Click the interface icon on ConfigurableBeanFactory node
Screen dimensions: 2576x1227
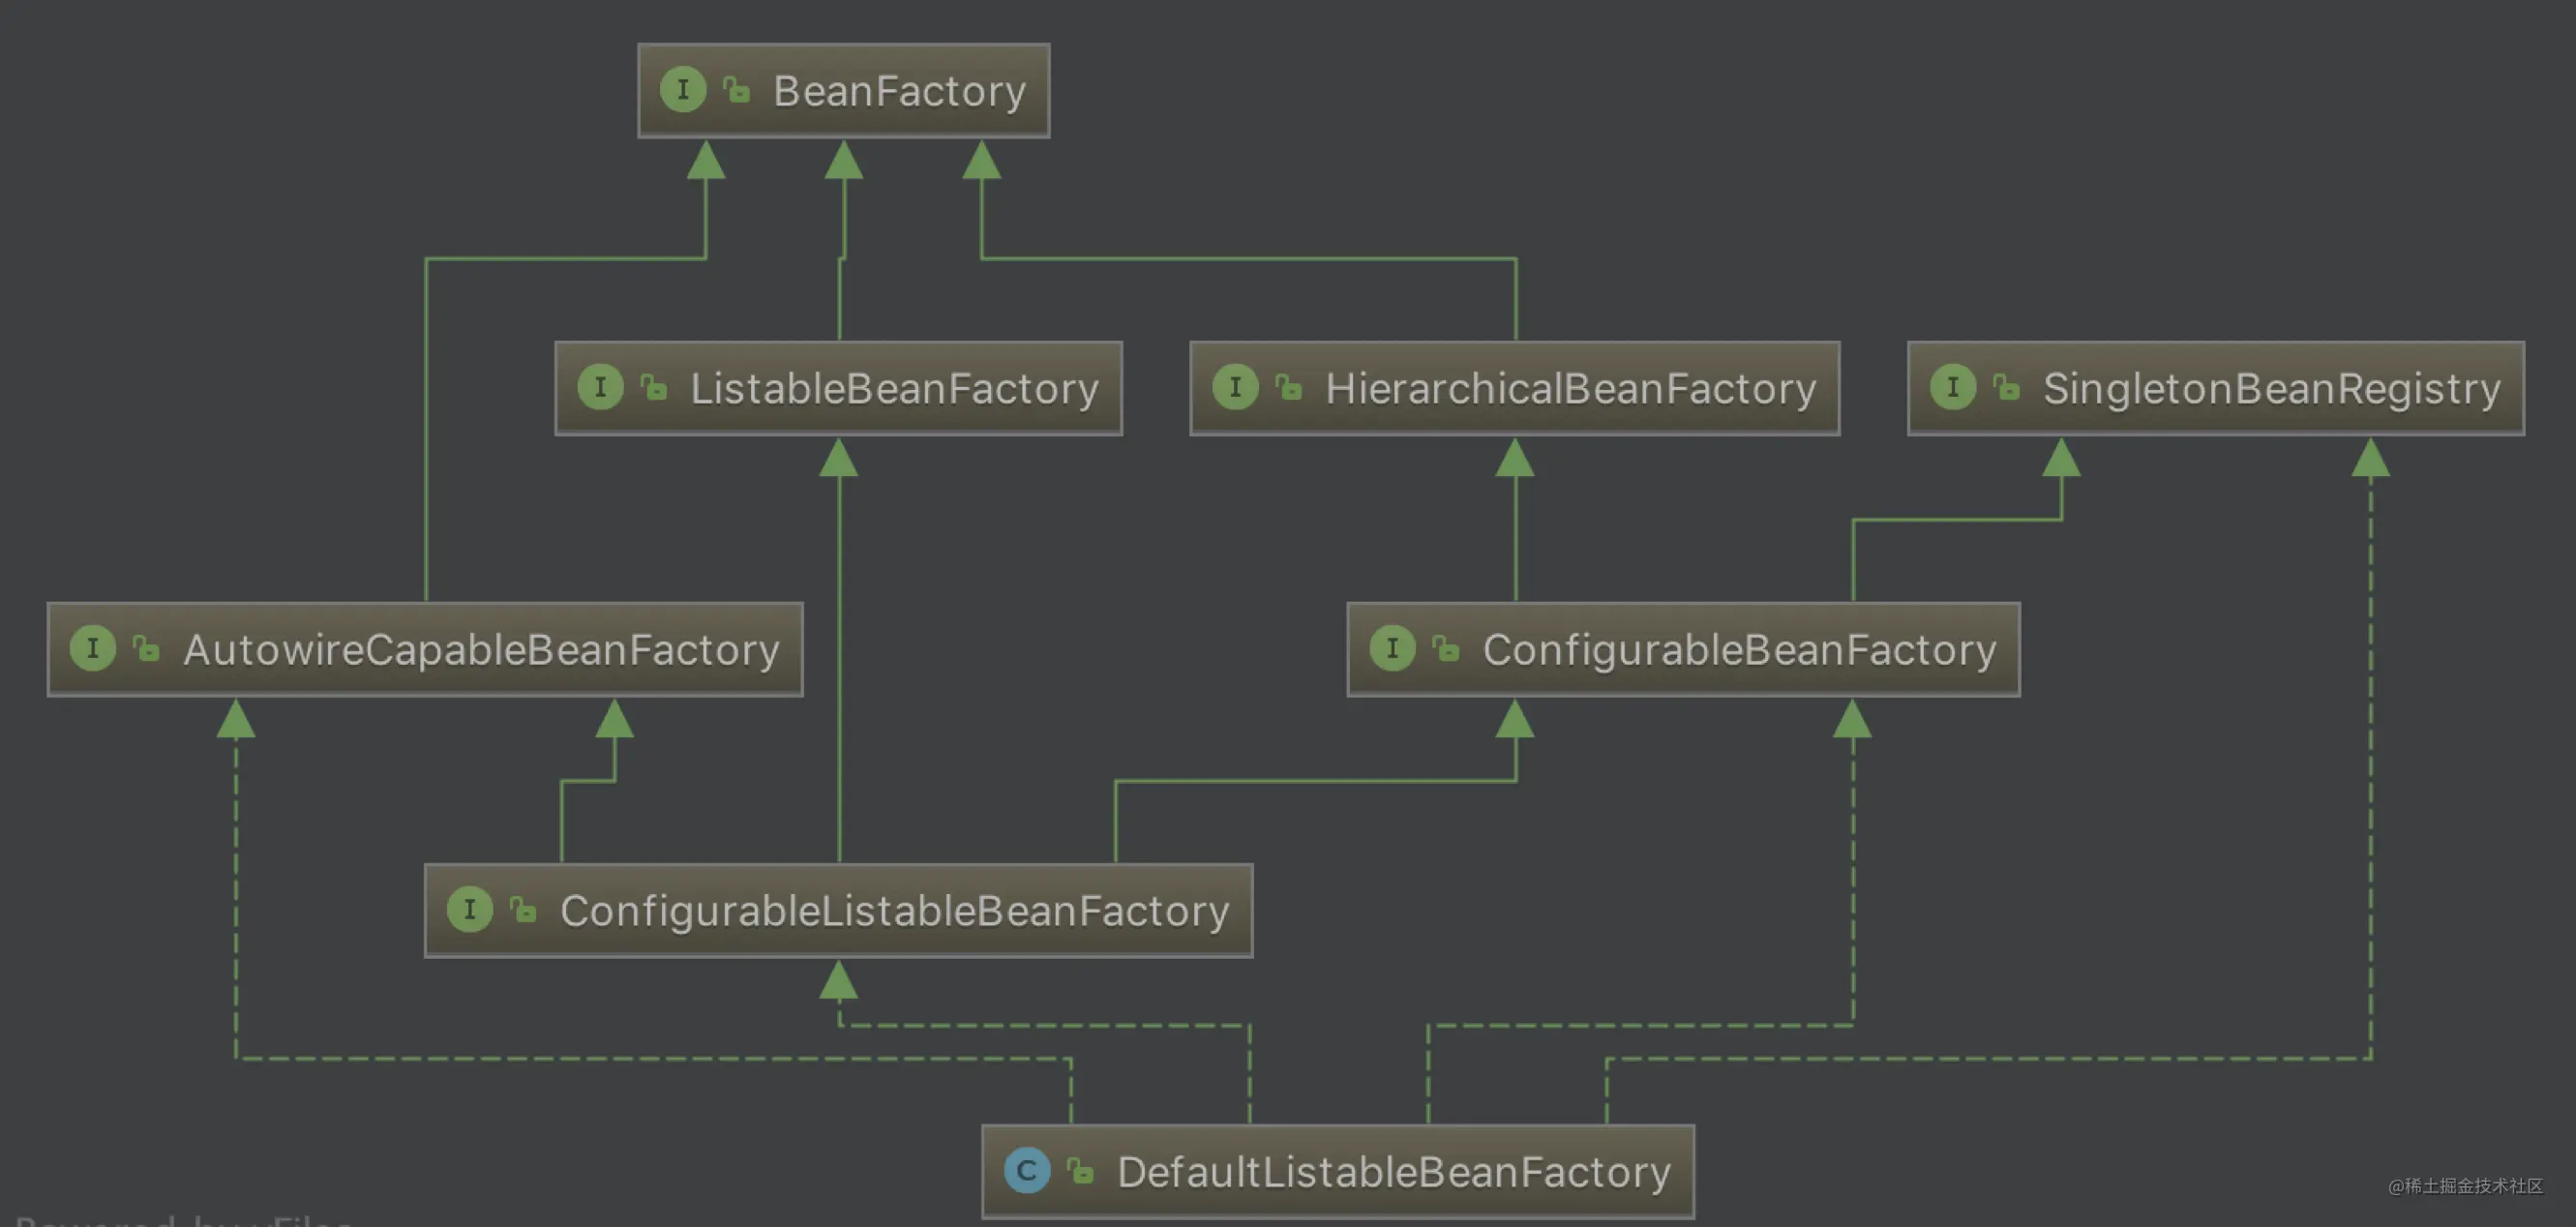[x=1392, y=648]
